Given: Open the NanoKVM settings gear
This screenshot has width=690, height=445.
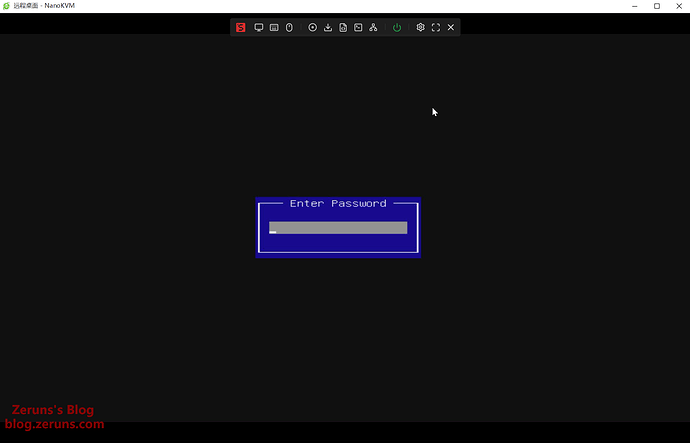Looking at the screenshot, I should [421, 28].
